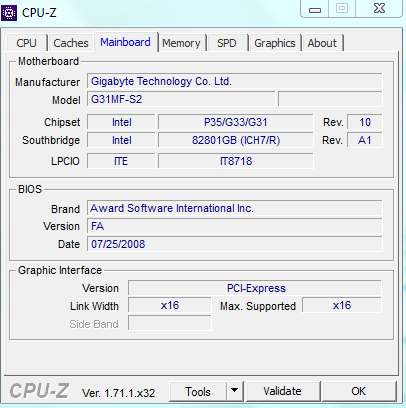Click the Southbridge value 82801GB (ICH7/R)
Screen dimensions: 406x408
coord(236,140)
